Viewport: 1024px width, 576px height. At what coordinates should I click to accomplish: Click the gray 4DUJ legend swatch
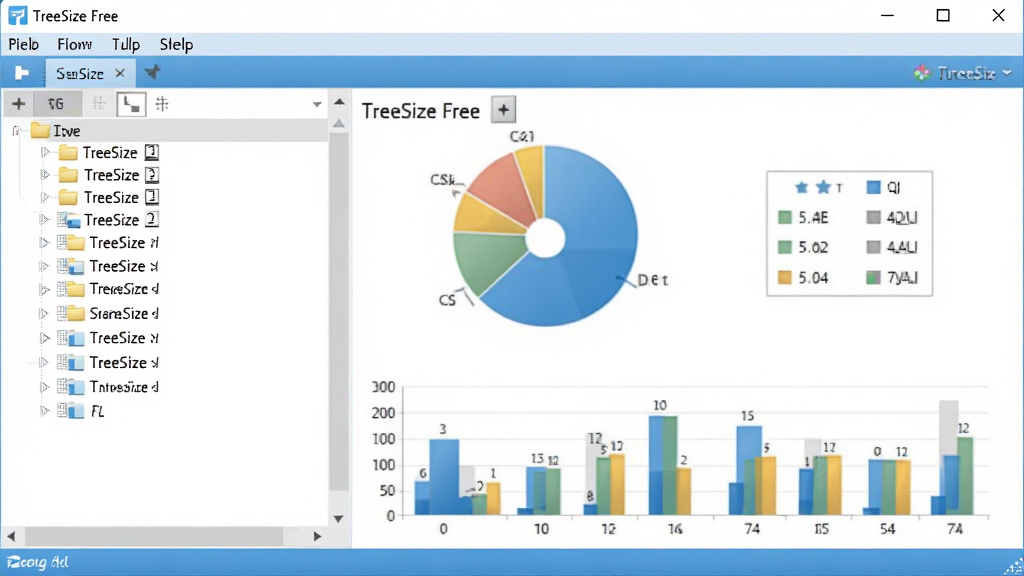pyautogui.click(x=873, y=217)
